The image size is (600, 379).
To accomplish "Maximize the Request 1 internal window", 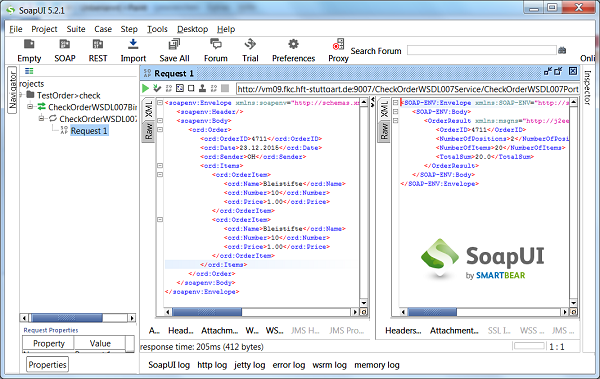I will [558, 71].
